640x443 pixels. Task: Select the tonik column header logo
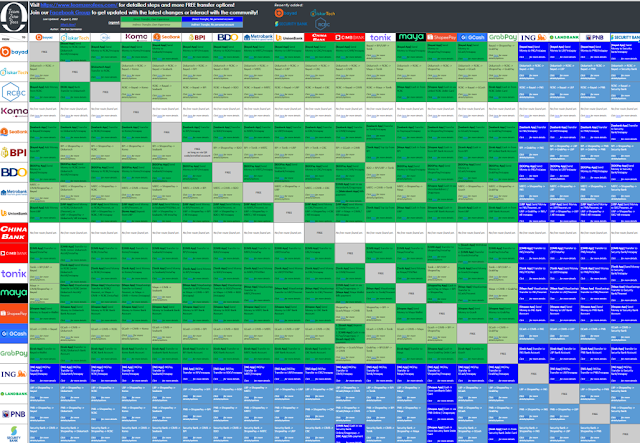[380, 37]
